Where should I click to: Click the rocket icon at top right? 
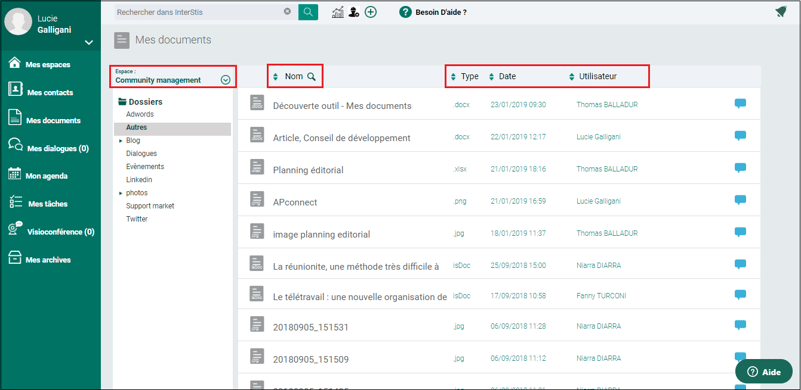click(780, 12)
